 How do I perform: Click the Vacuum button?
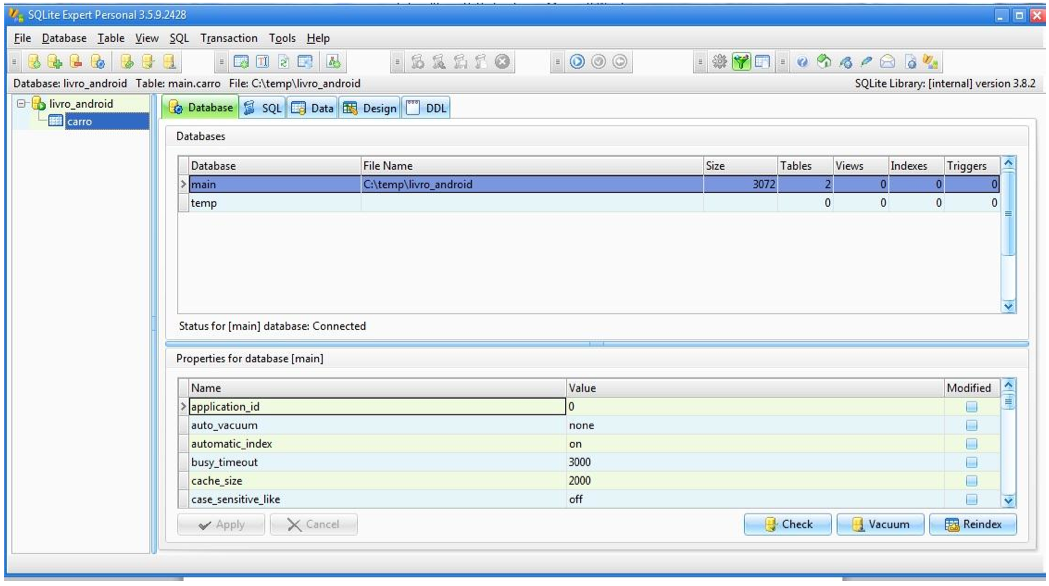880,524
